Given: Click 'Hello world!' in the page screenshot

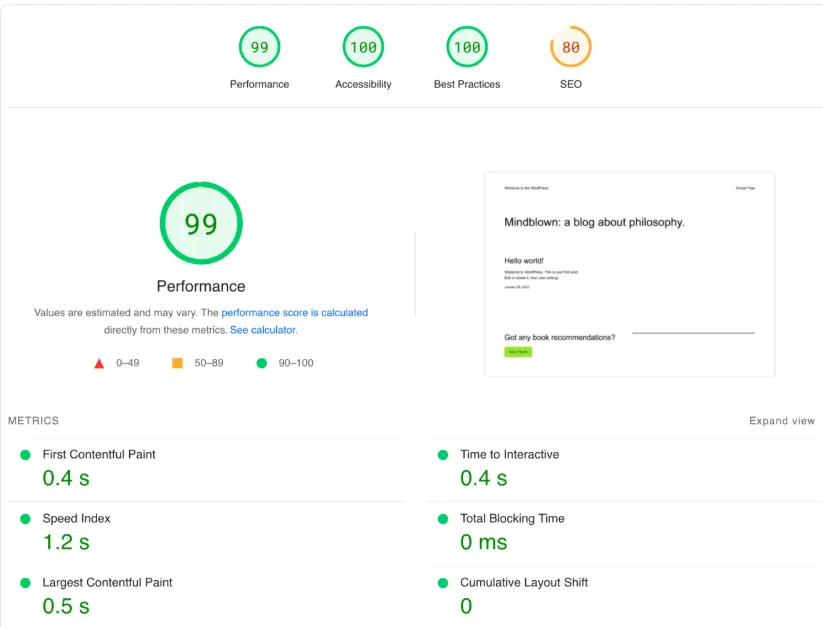Looking at the screenshot, I should [x=524, y=261].
